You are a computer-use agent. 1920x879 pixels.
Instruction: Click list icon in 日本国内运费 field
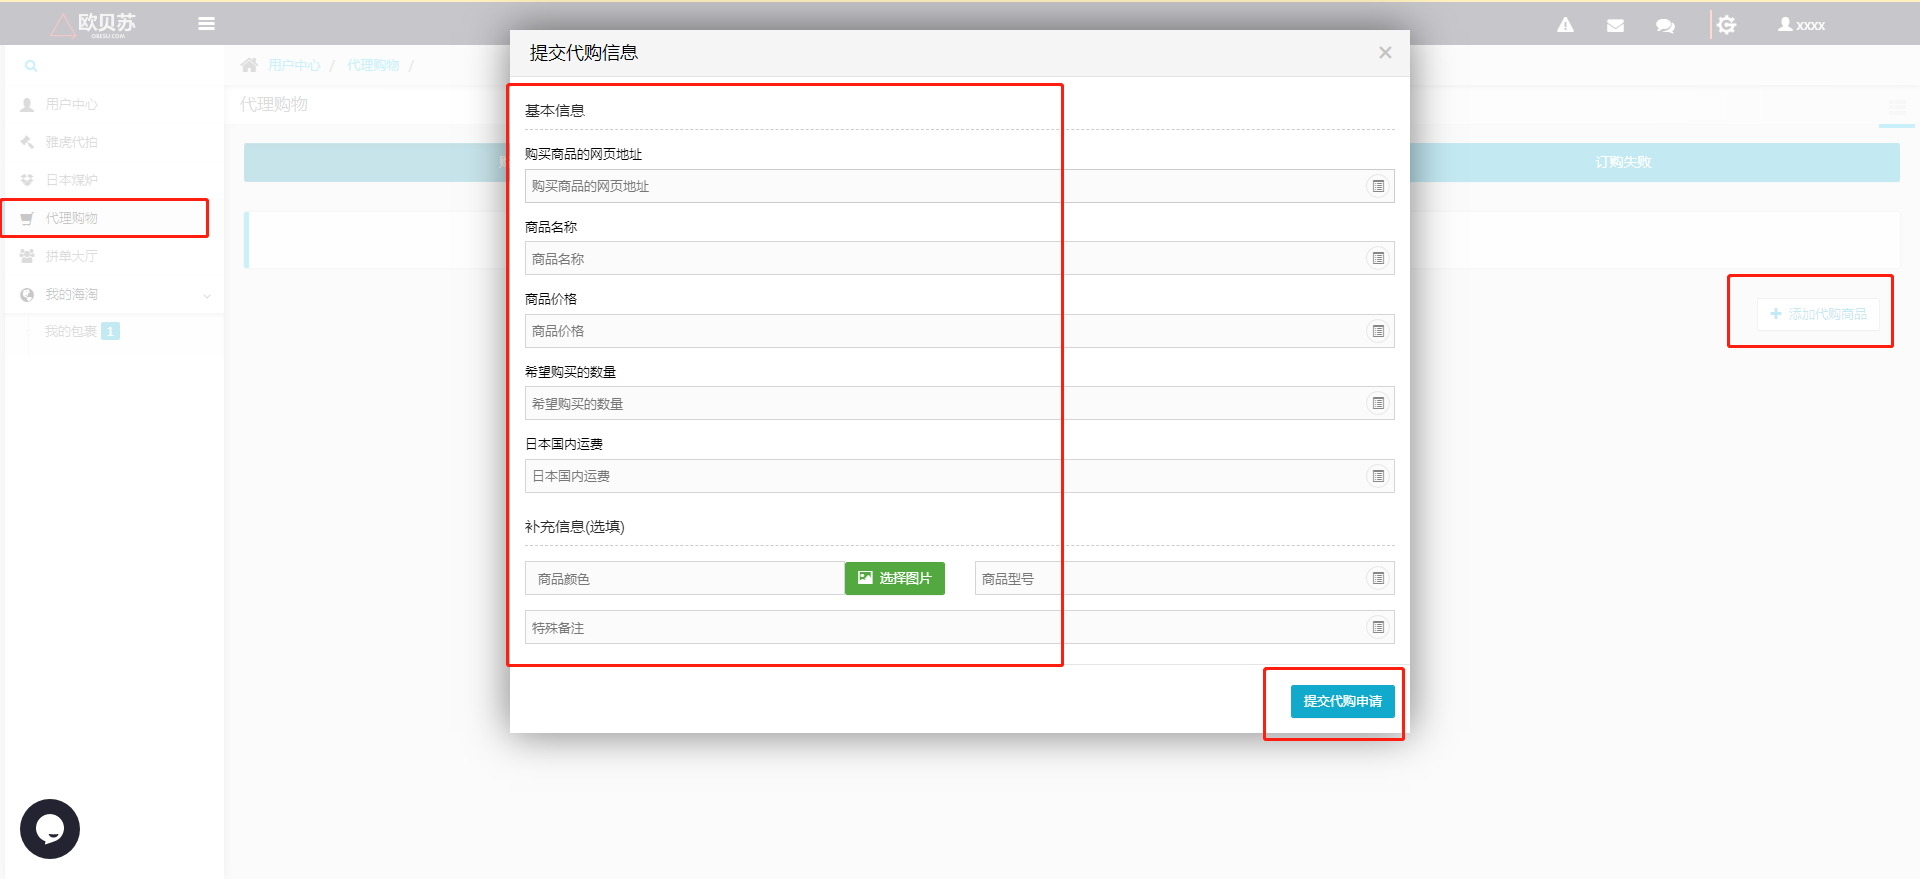tap(1378, 476)
